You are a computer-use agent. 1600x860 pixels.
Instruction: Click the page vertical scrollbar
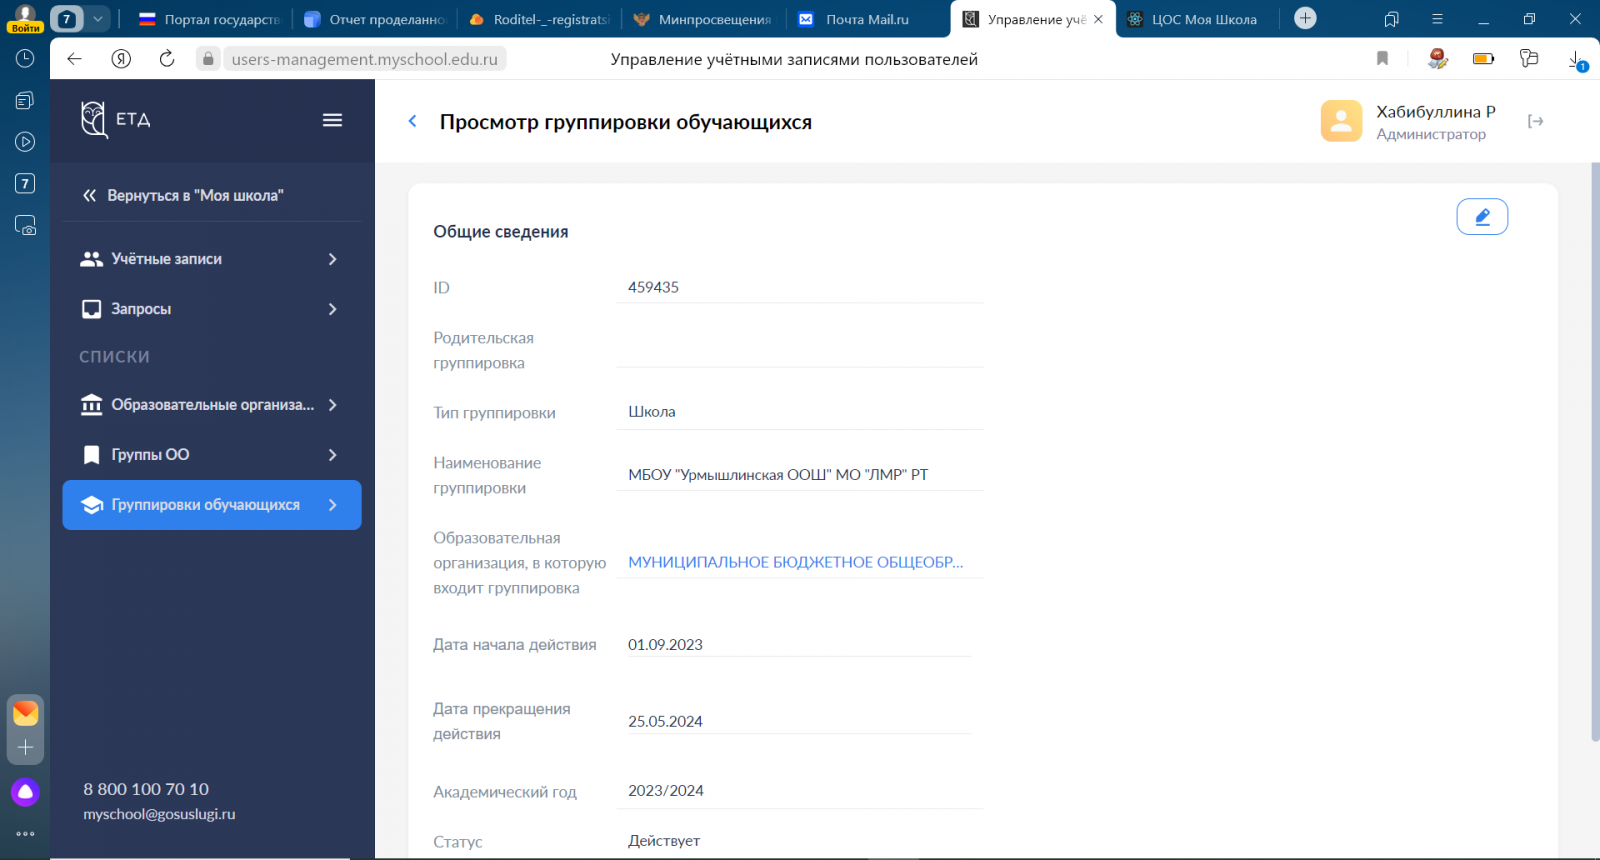tap(1594, 450)
